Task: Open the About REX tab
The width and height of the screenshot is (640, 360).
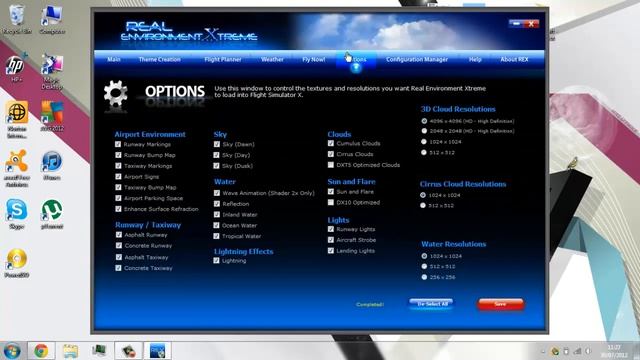Action: (x=514, y=60)
